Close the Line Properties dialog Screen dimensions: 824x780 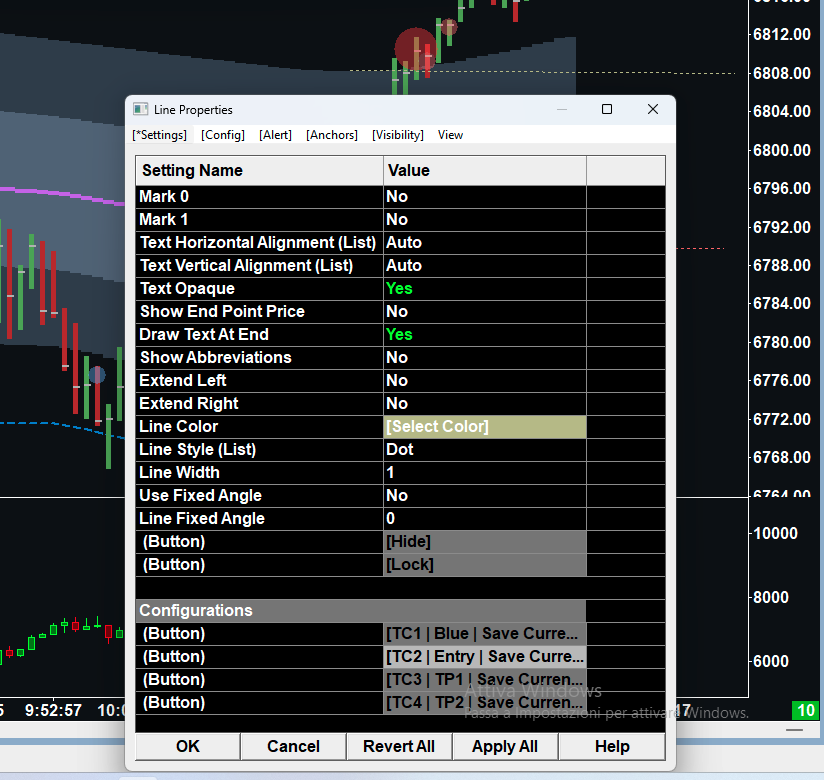(x=653, y=109)
